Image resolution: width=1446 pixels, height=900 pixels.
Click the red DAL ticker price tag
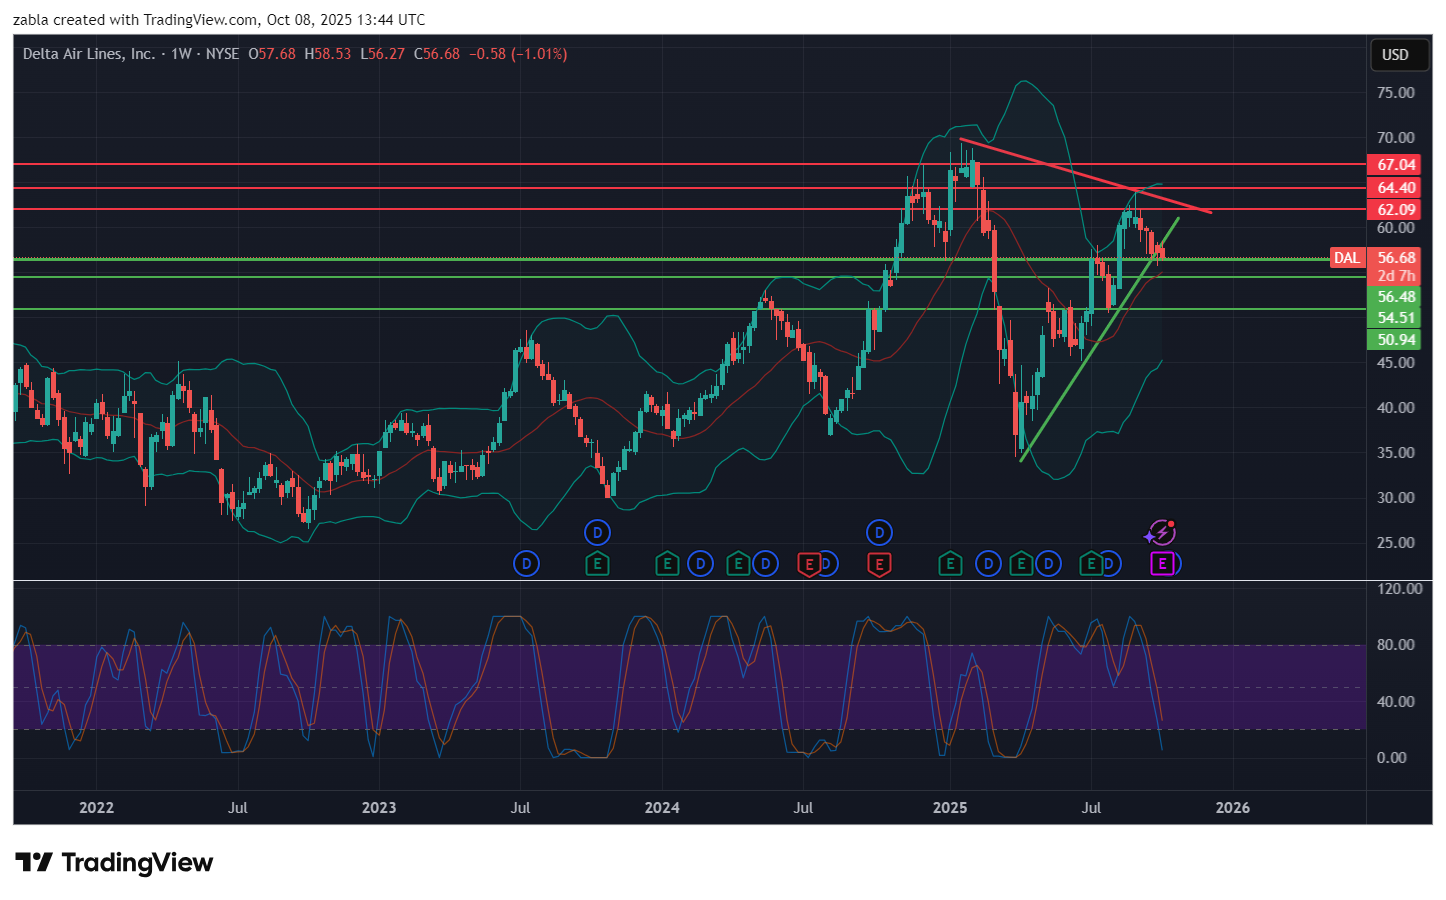[x=1346, y=258]
